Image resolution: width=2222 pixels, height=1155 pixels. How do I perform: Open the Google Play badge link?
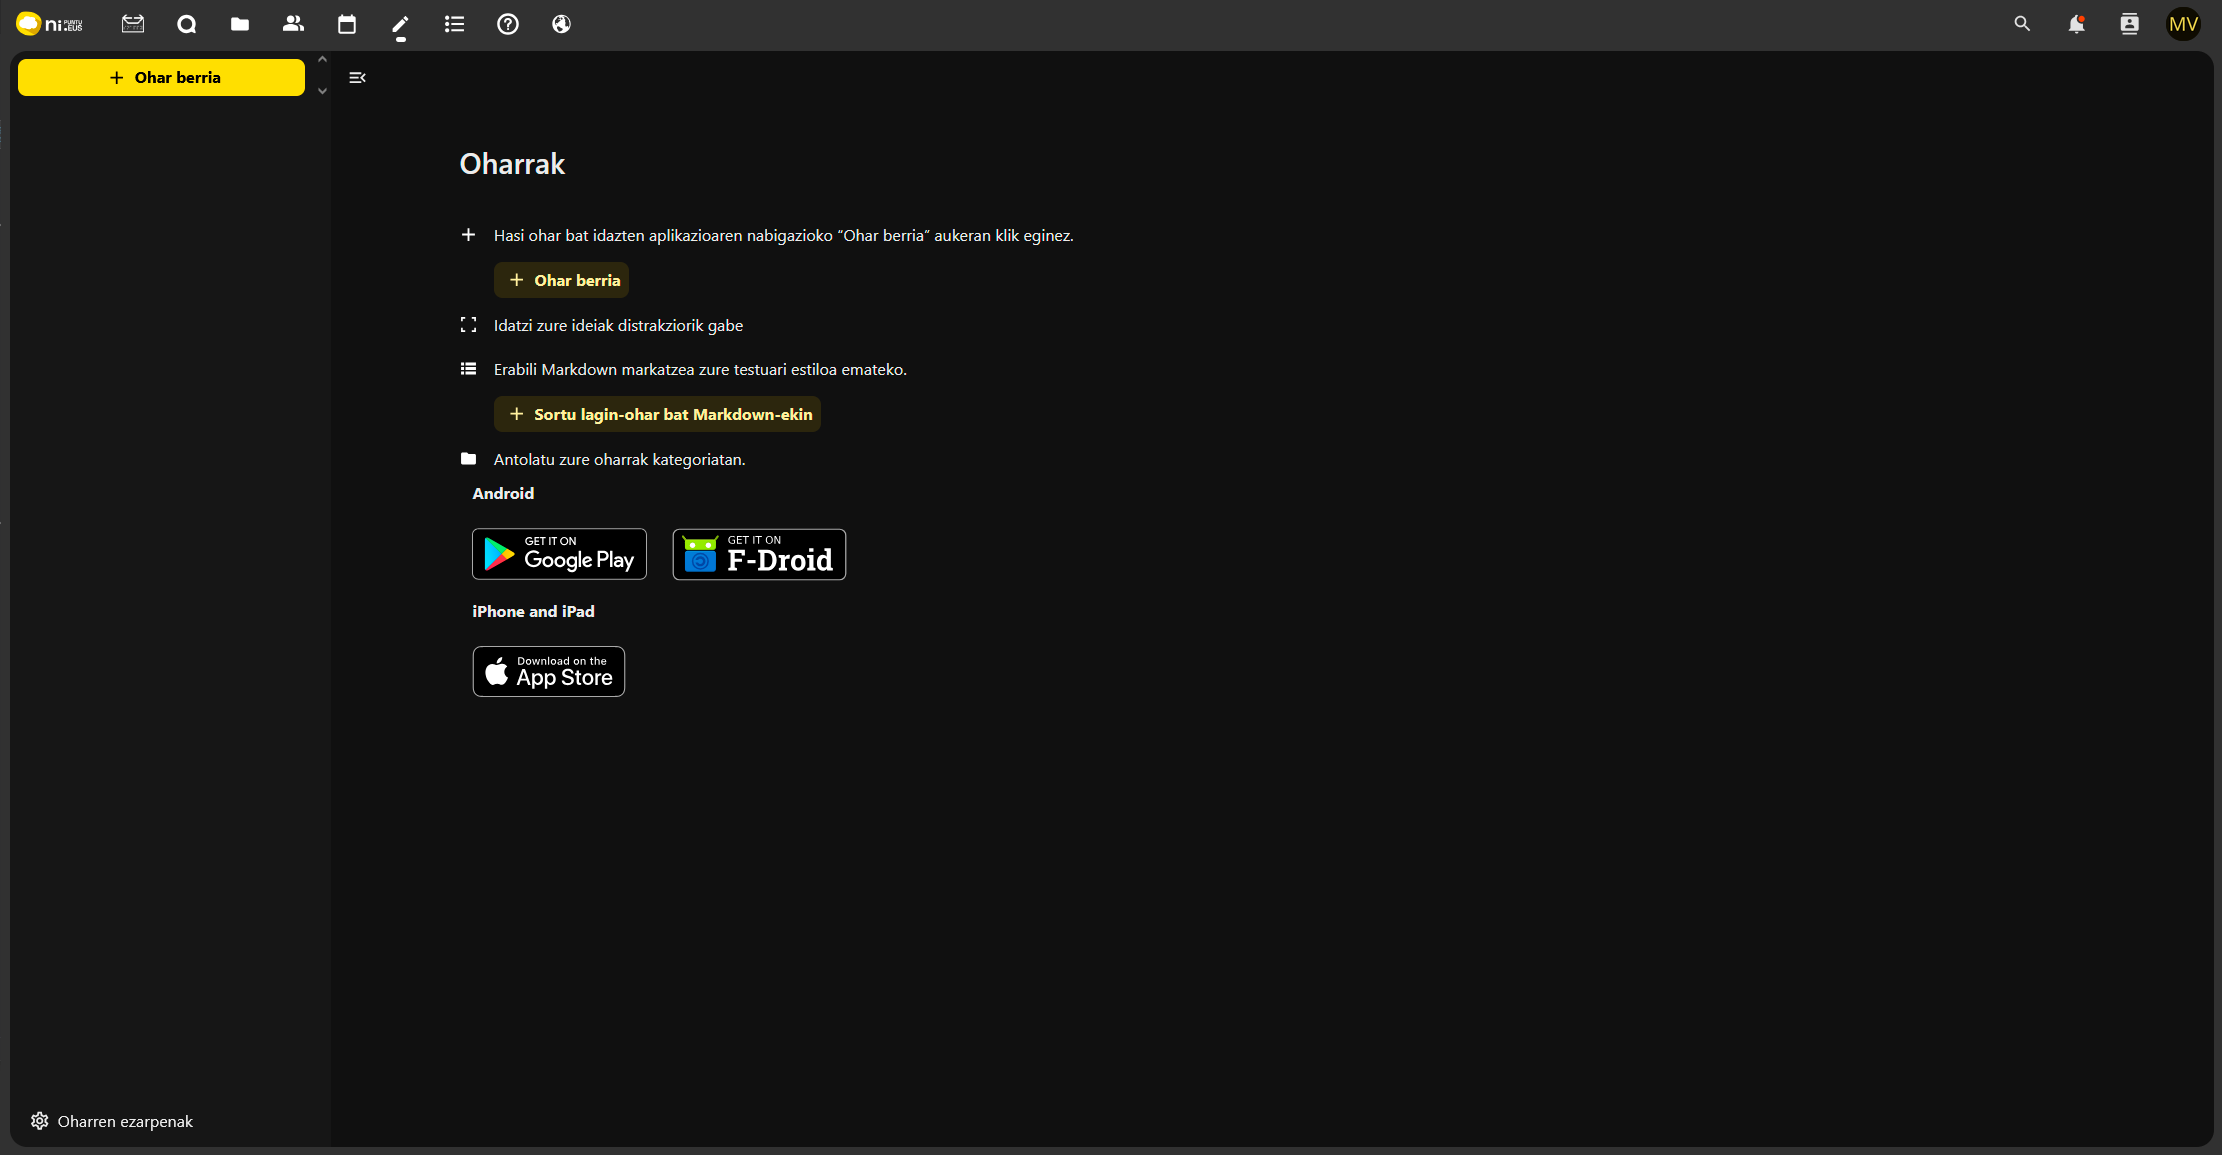[559, 554]
